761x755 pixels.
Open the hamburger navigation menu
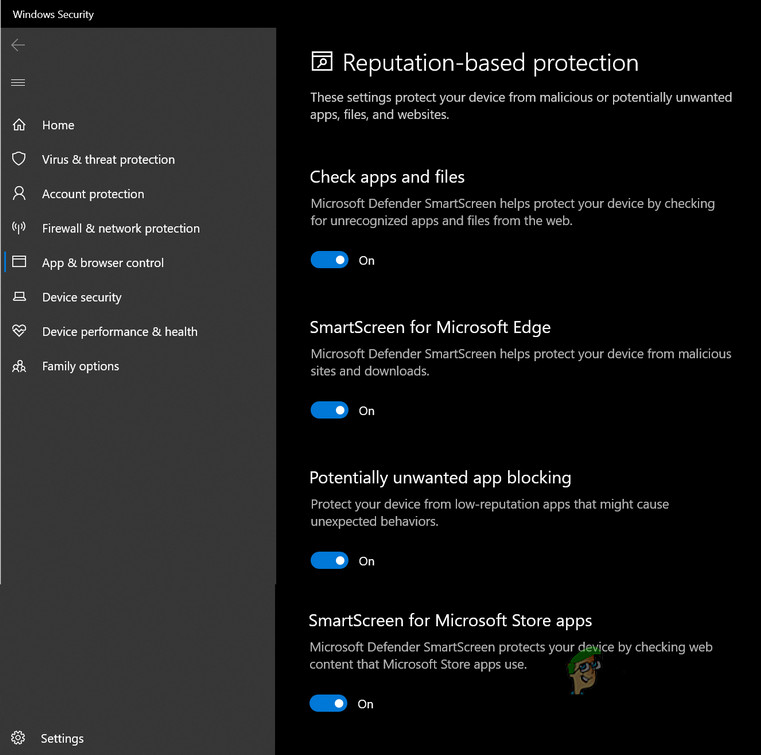tap(18, 82)
